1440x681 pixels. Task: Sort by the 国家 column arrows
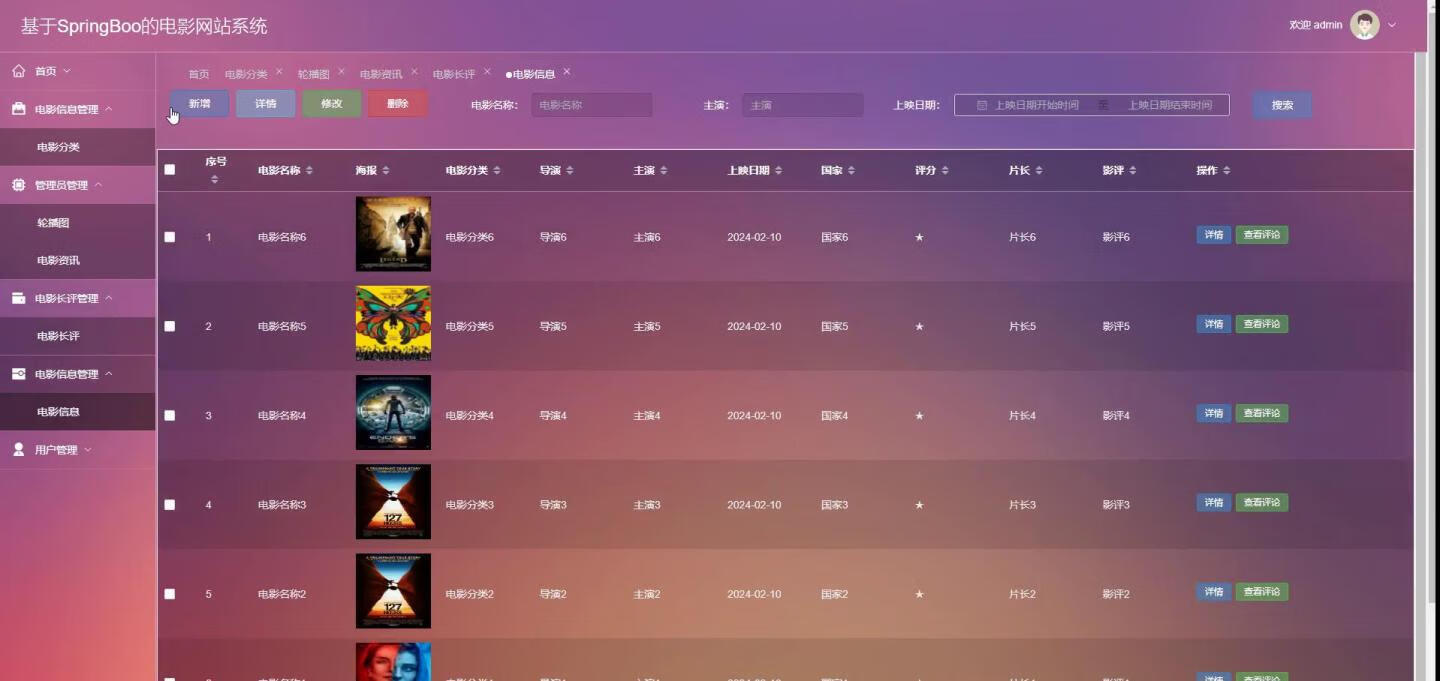(852, 171)
